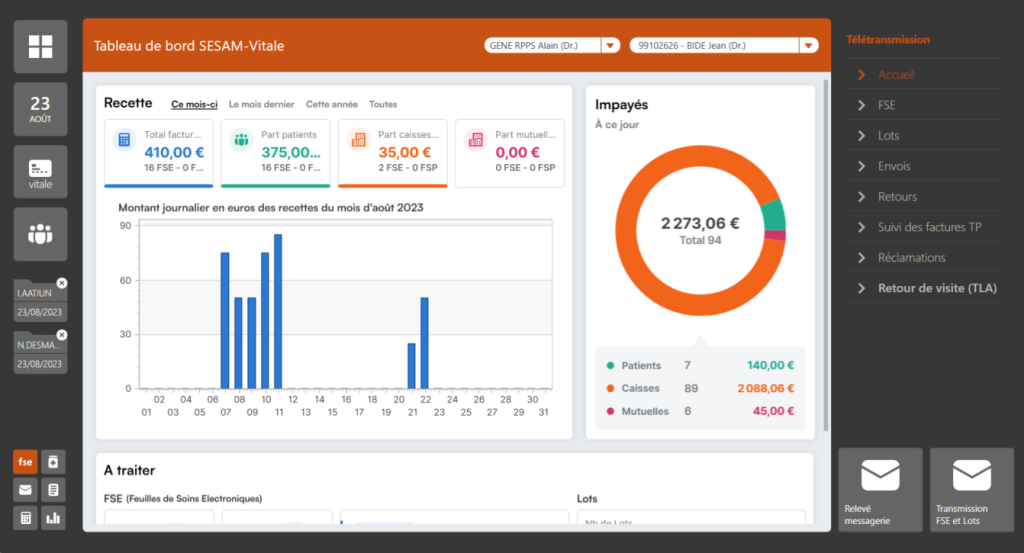The image size is (1024, 553).
Task: Open the GENE RPPS Alain doctor dropdown
Action: pos(609,45)
